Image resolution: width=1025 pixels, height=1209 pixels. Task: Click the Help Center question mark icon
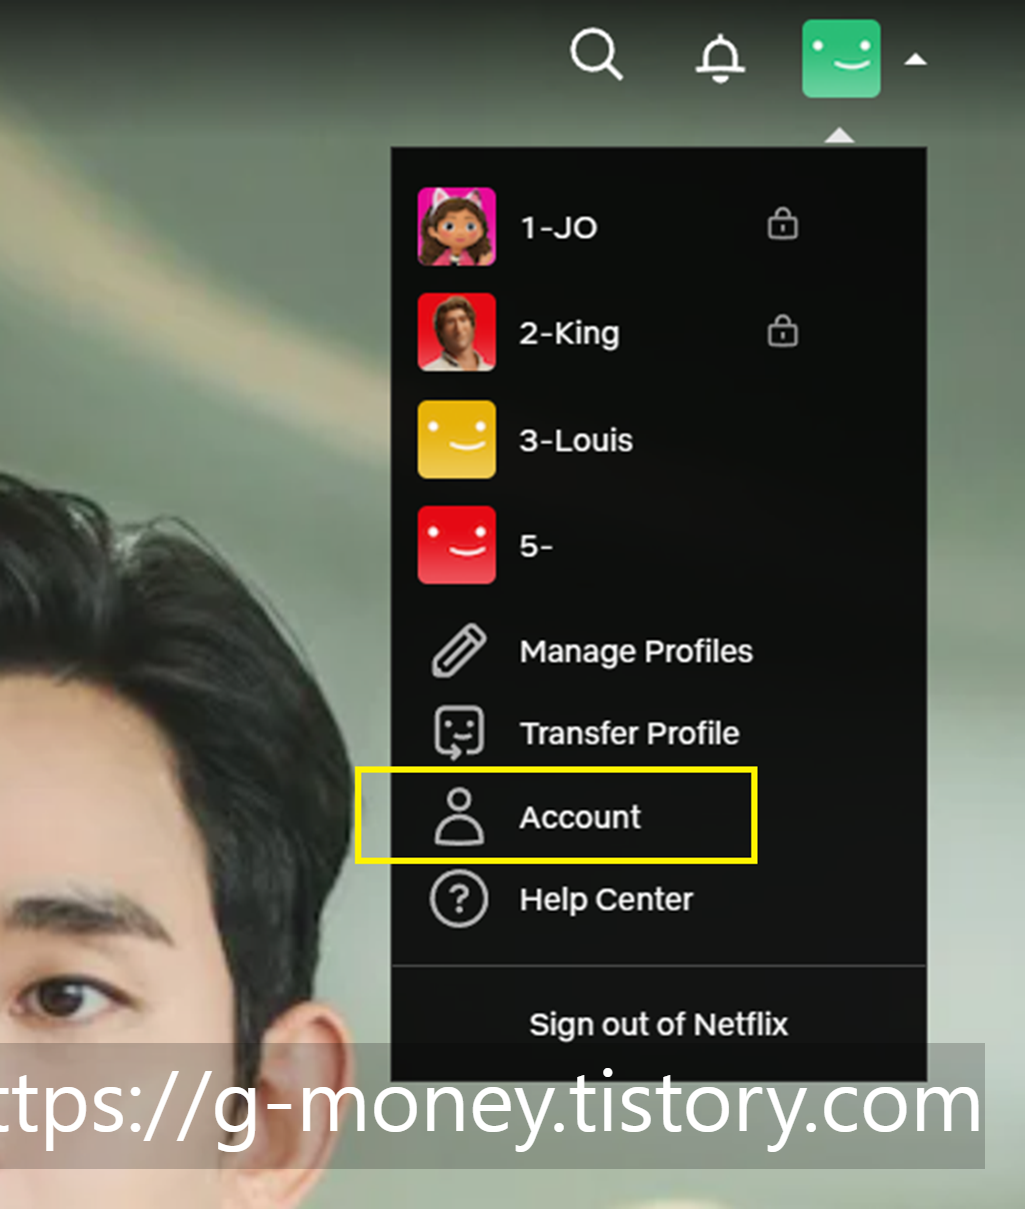pos(459,899)
